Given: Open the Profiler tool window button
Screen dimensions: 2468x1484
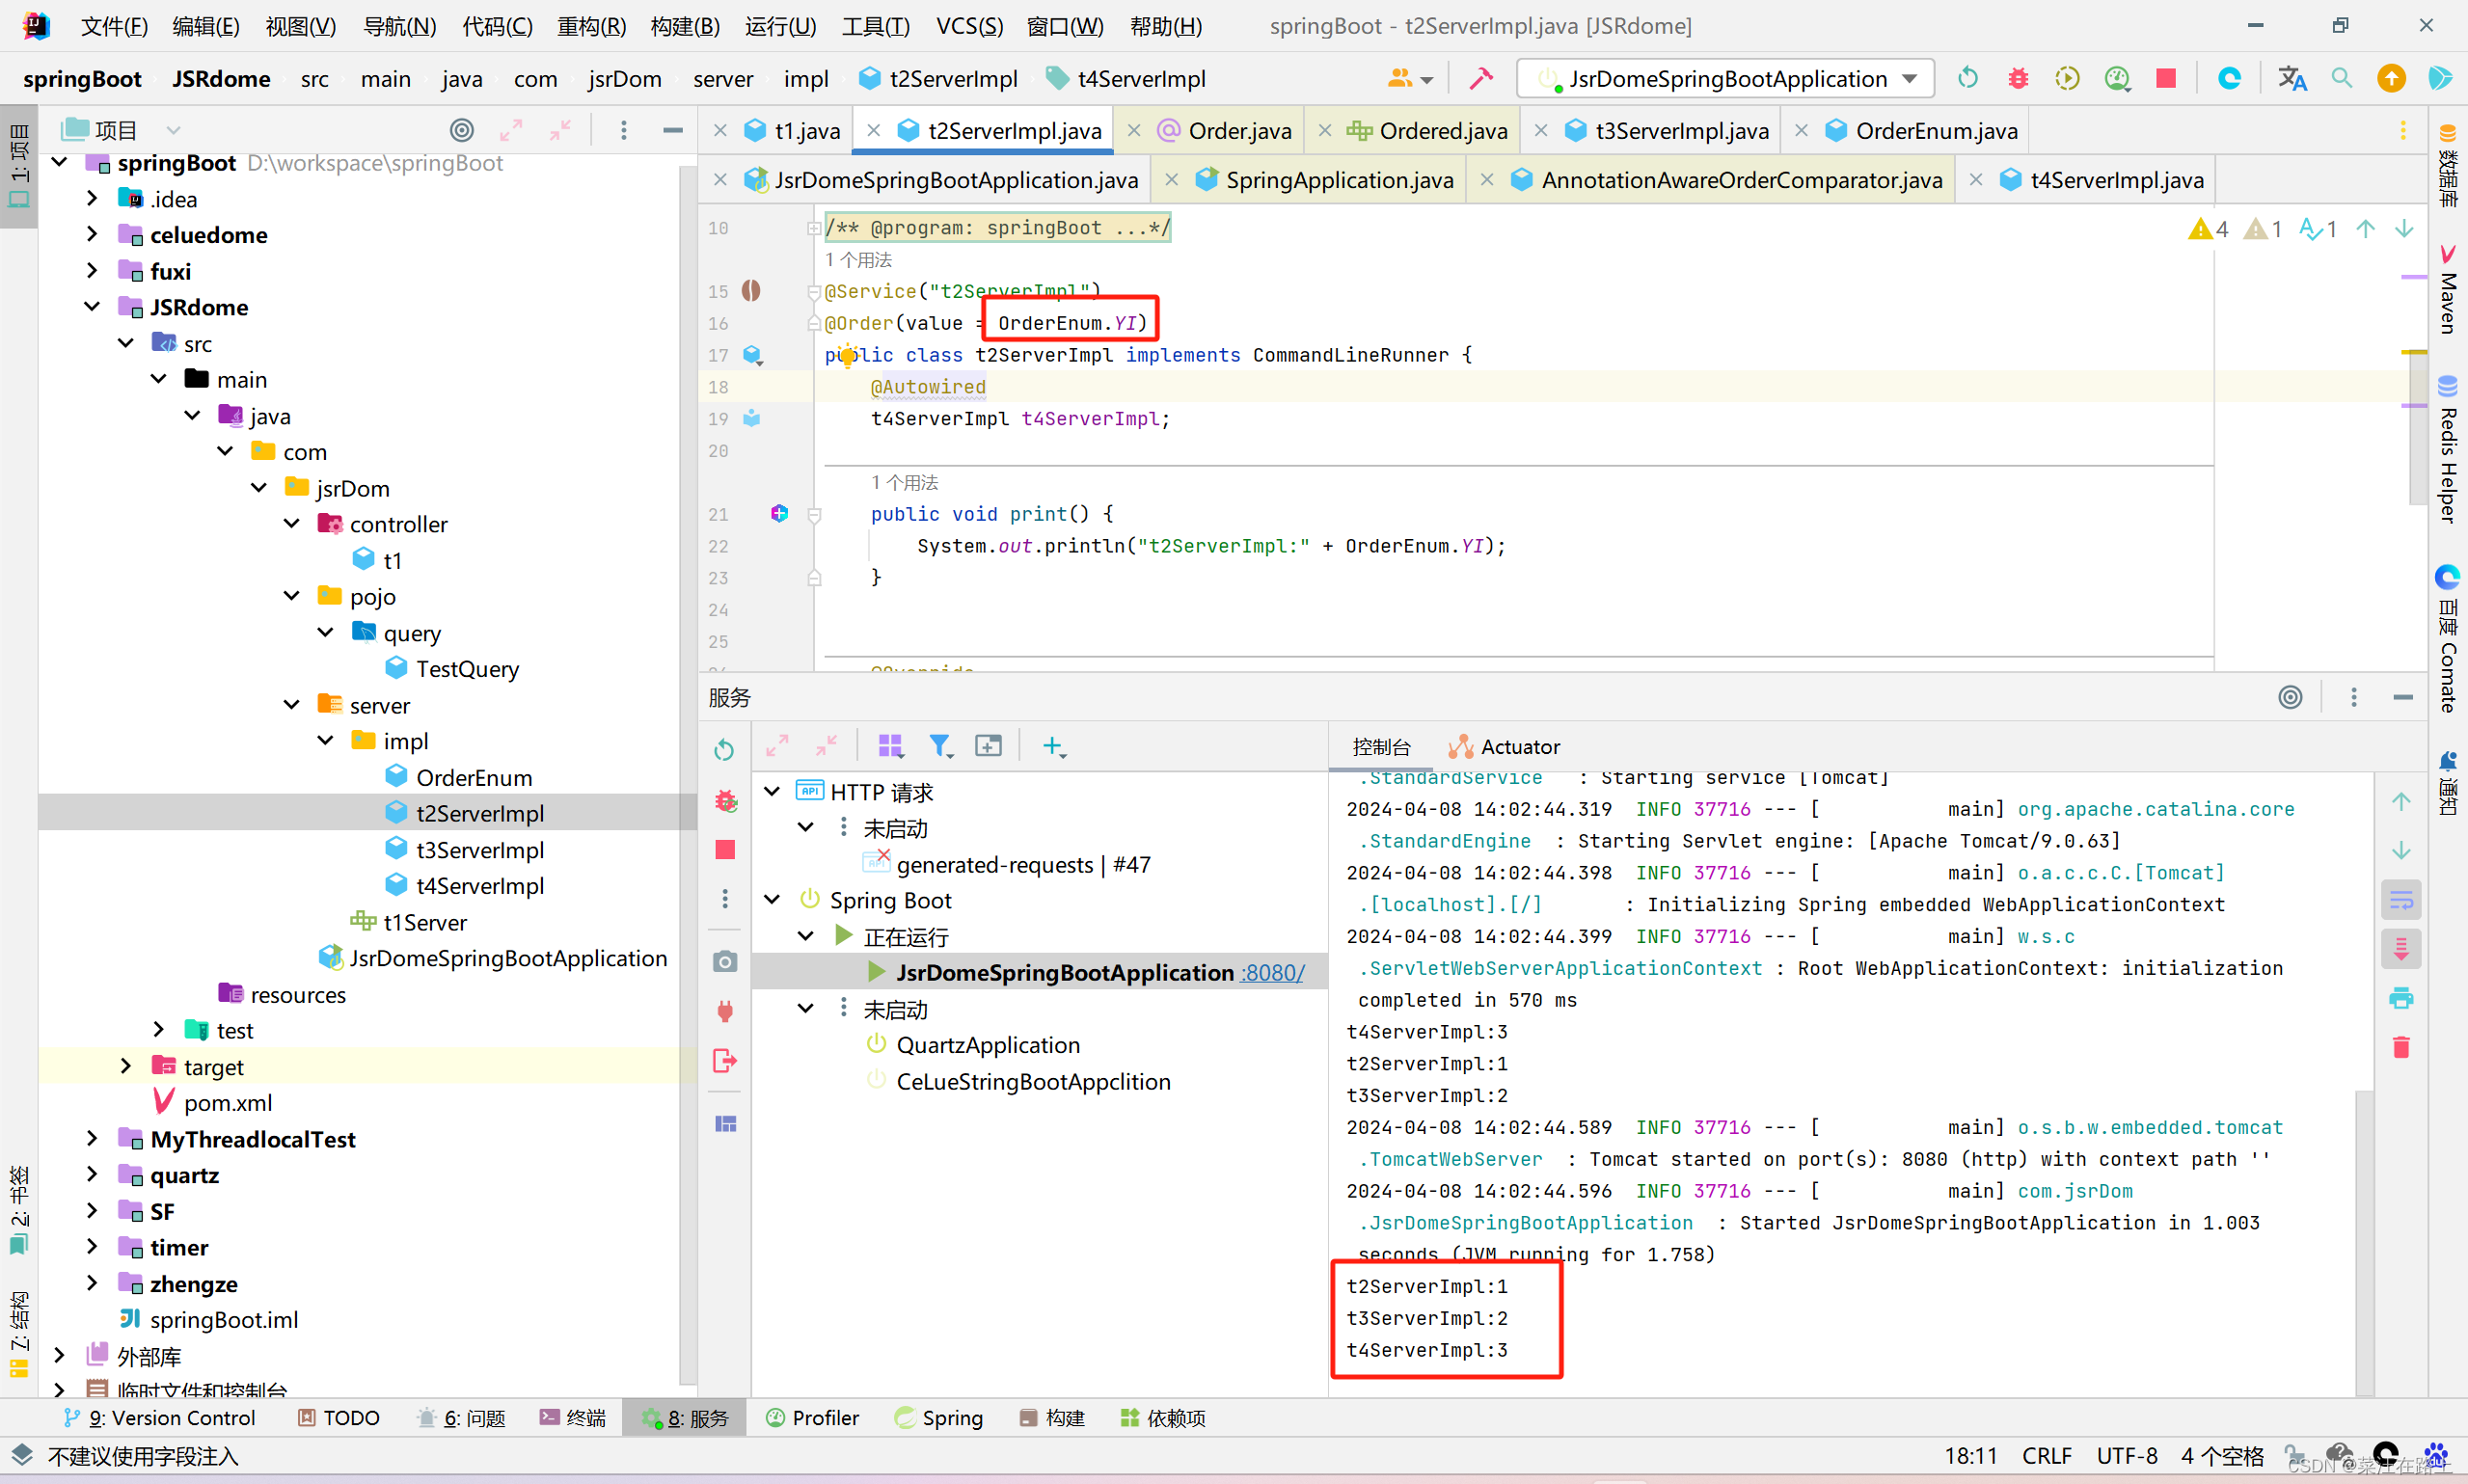Looking at the screenshot, I should 812,1418.
